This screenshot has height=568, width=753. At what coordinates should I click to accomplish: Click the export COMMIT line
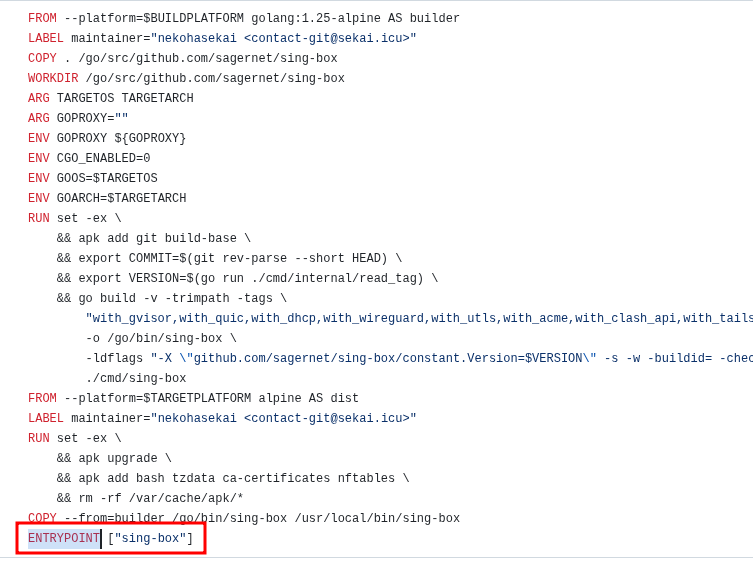[x=229, y=259]
